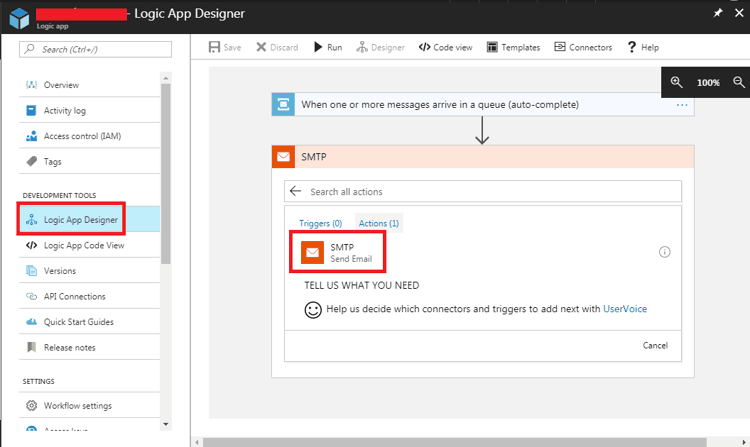Open the trigger's ellipsis menu
Viewport: 750px width, 447px height.
pos(682,105)
